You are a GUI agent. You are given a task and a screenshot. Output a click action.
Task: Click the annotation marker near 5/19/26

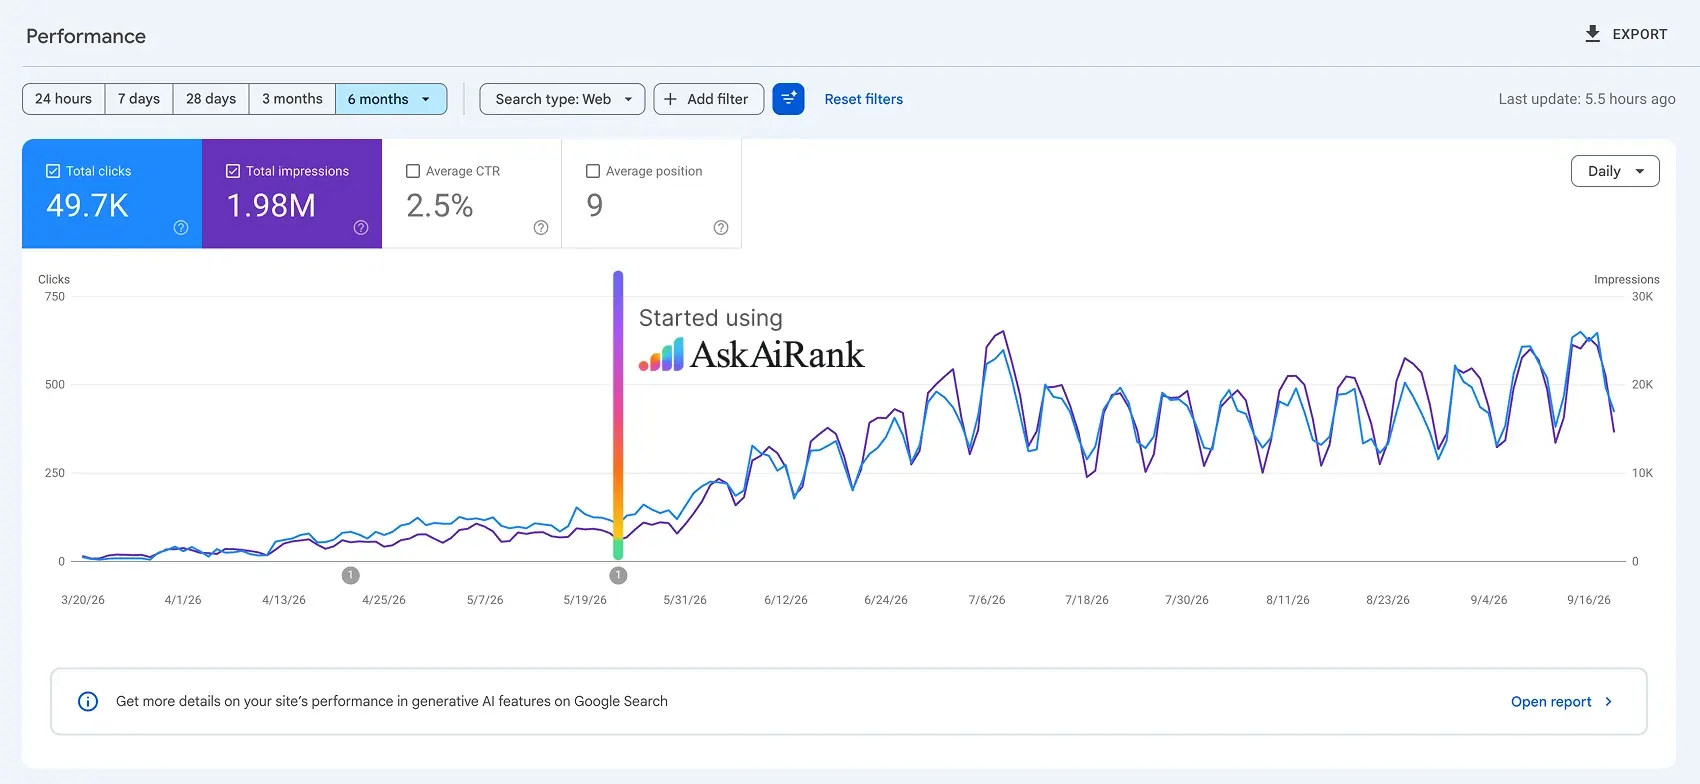pyautogui.click(x=618, y=575)
